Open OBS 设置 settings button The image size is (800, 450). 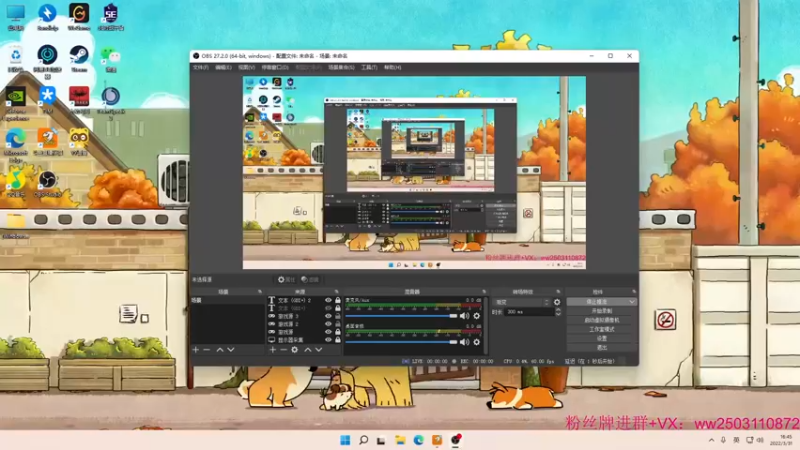[x=602, y=338]
